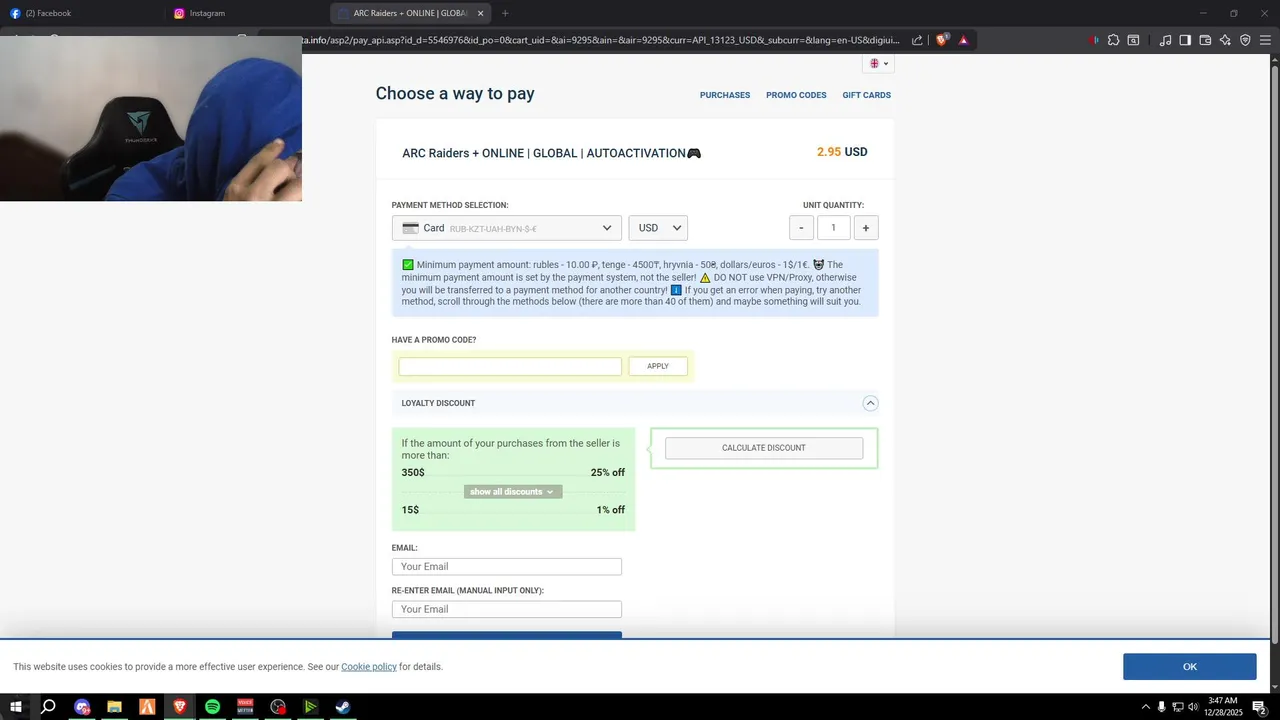Open the Cookie policy link
Viewport: 1280px width, 720px height.
tap(369, 667)
